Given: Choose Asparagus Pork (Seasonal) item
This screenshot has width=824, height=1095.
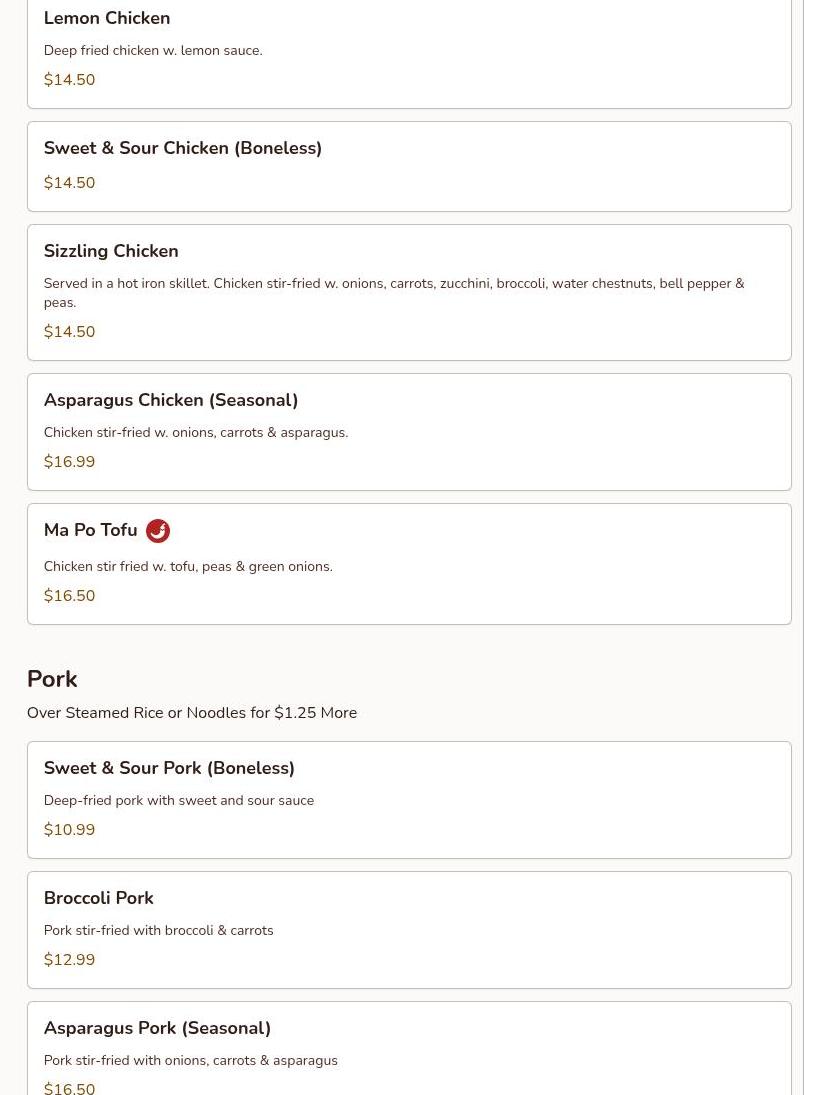Looking at the screenshot, I should (x=157, y=1028).
